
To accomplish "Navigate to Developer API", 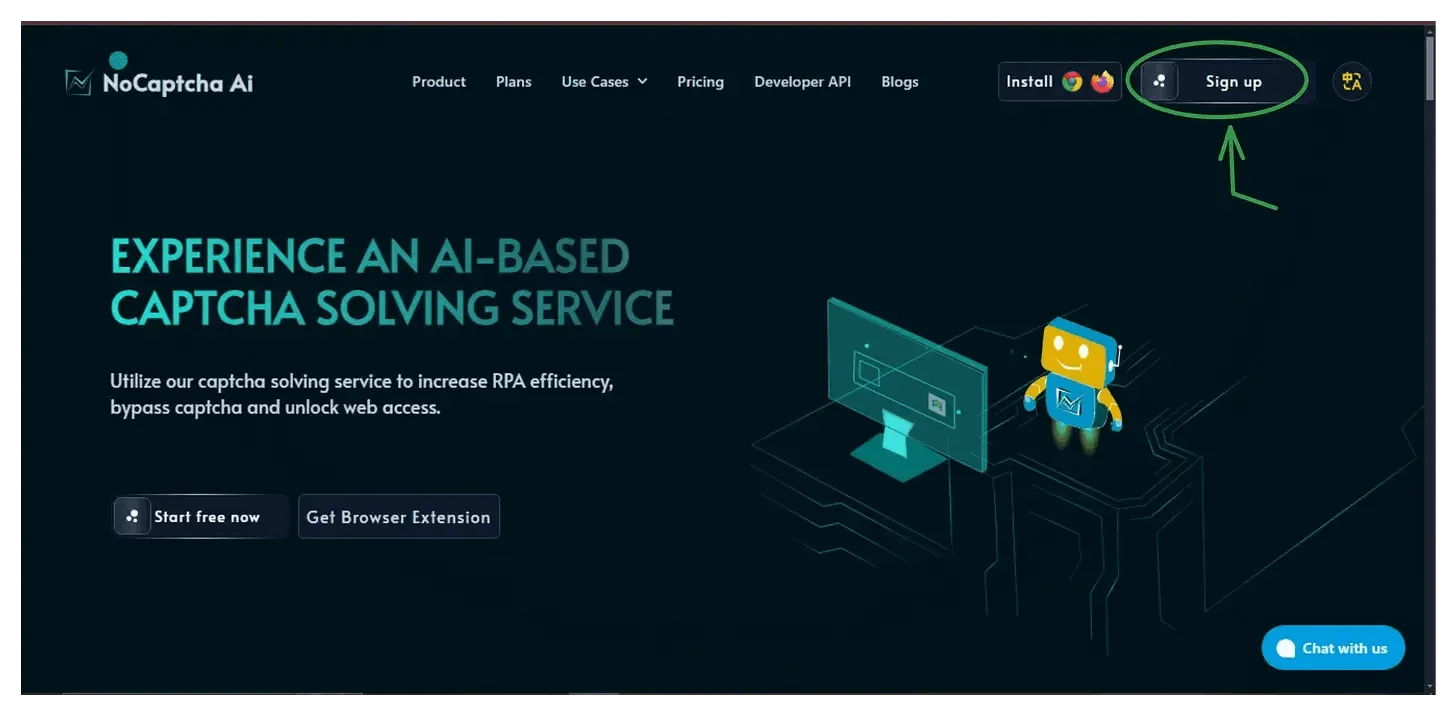I will click(802, 82).
